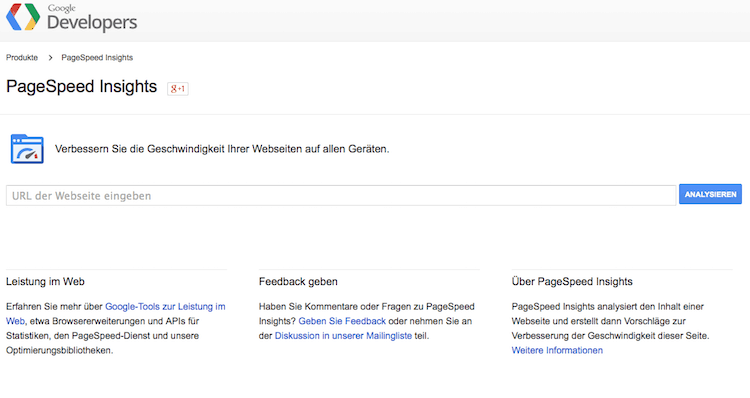This screenshot has height=398, width=750.
Task: Focus the URL der Webseite eingeben field
Action: (341, 196)
